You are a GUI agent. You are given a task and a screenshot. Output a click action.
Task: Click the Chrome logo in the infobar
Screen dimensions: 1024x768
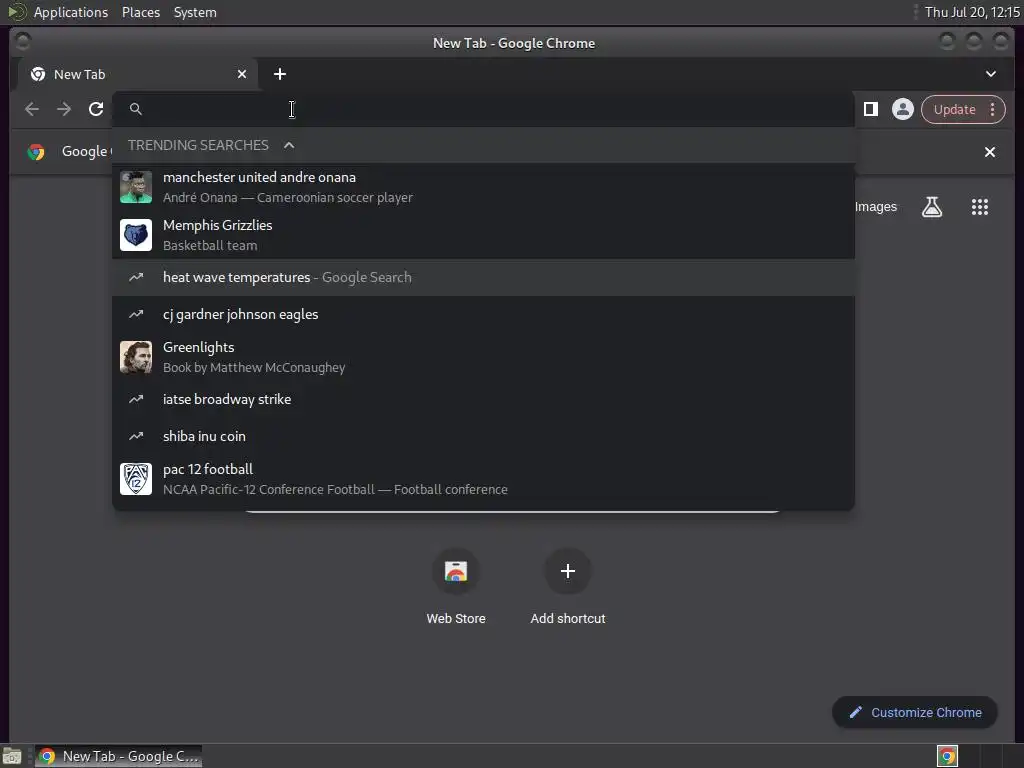pyautogui.click(x=36, y=152)
